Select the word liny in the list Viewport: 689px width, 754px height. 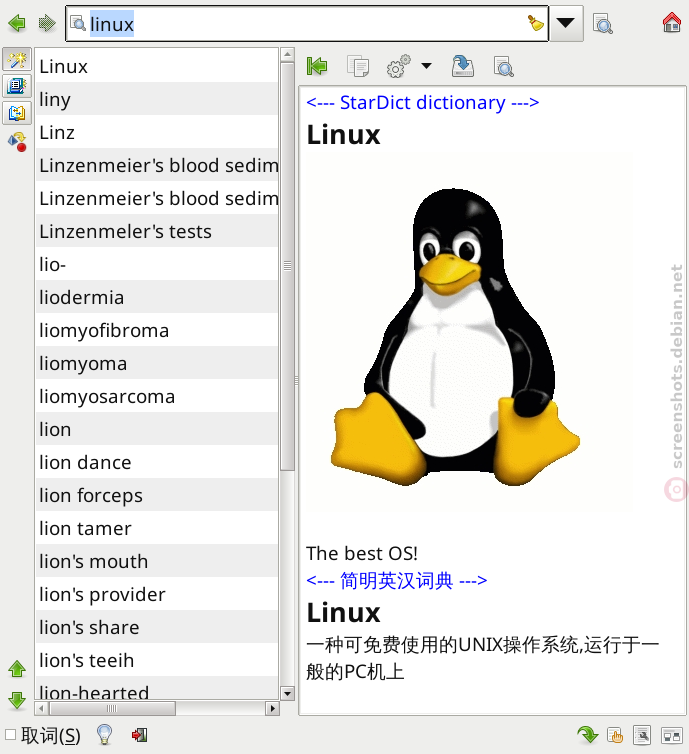pos(157,99)
